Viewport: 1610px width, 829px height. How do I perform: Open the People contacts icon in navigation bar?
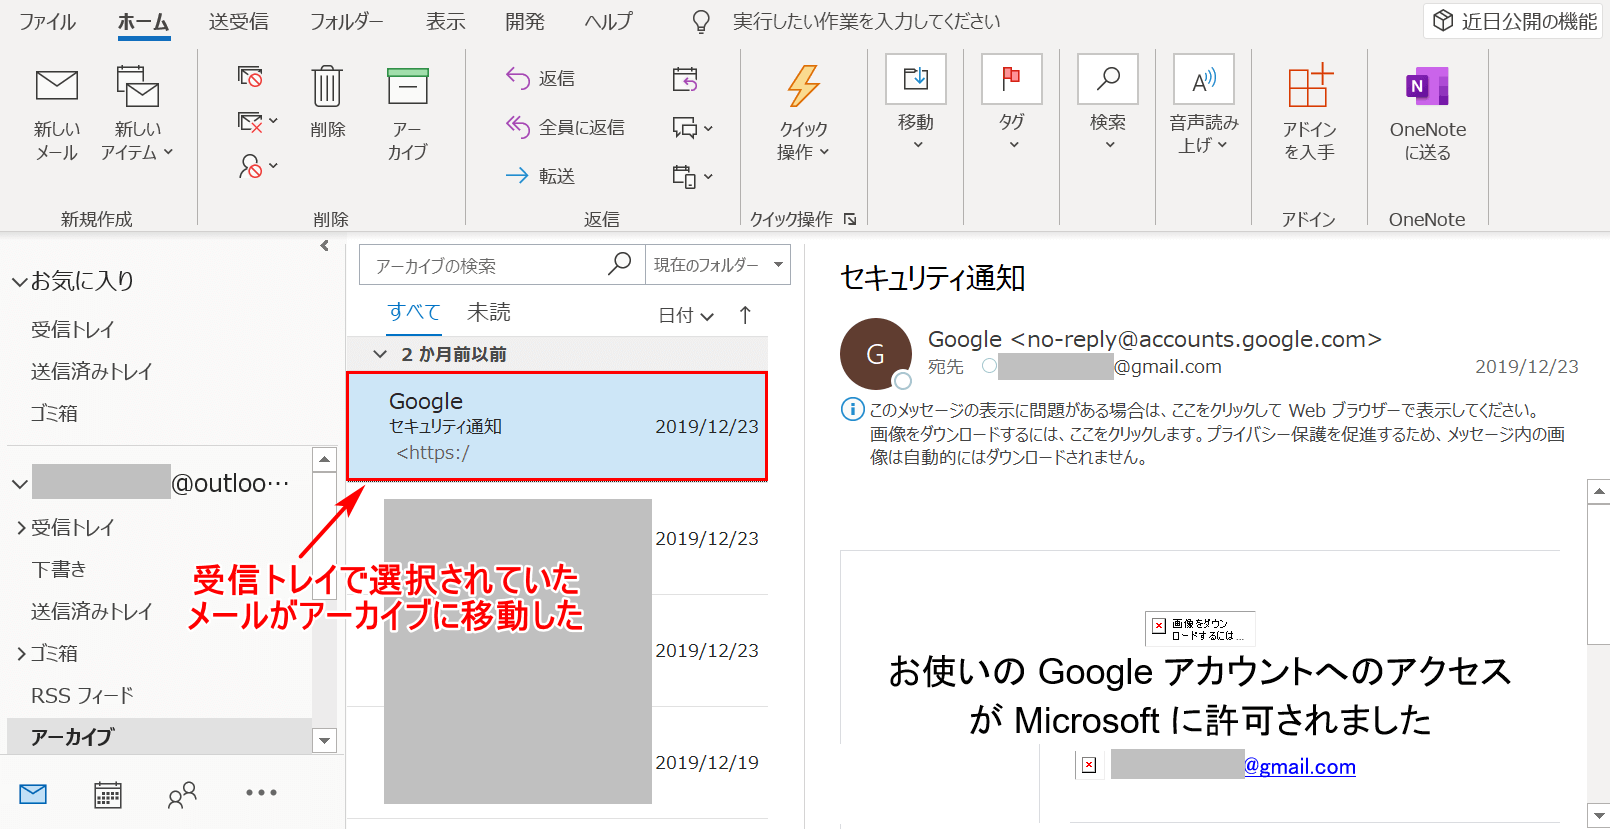tap(182, 795)
